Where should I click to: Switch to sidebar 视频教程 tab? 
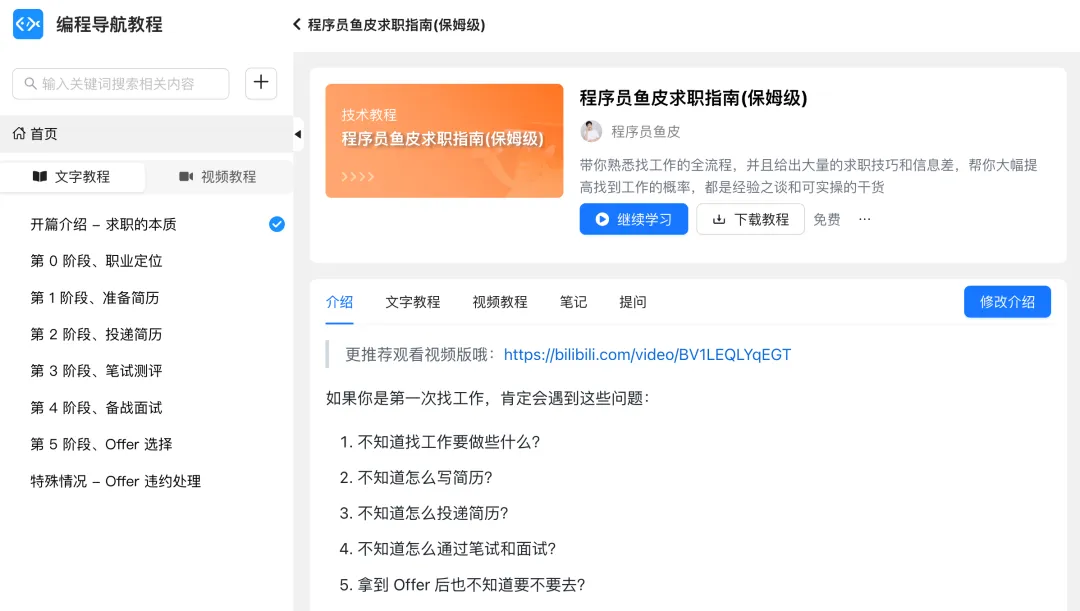coord(218,177)
